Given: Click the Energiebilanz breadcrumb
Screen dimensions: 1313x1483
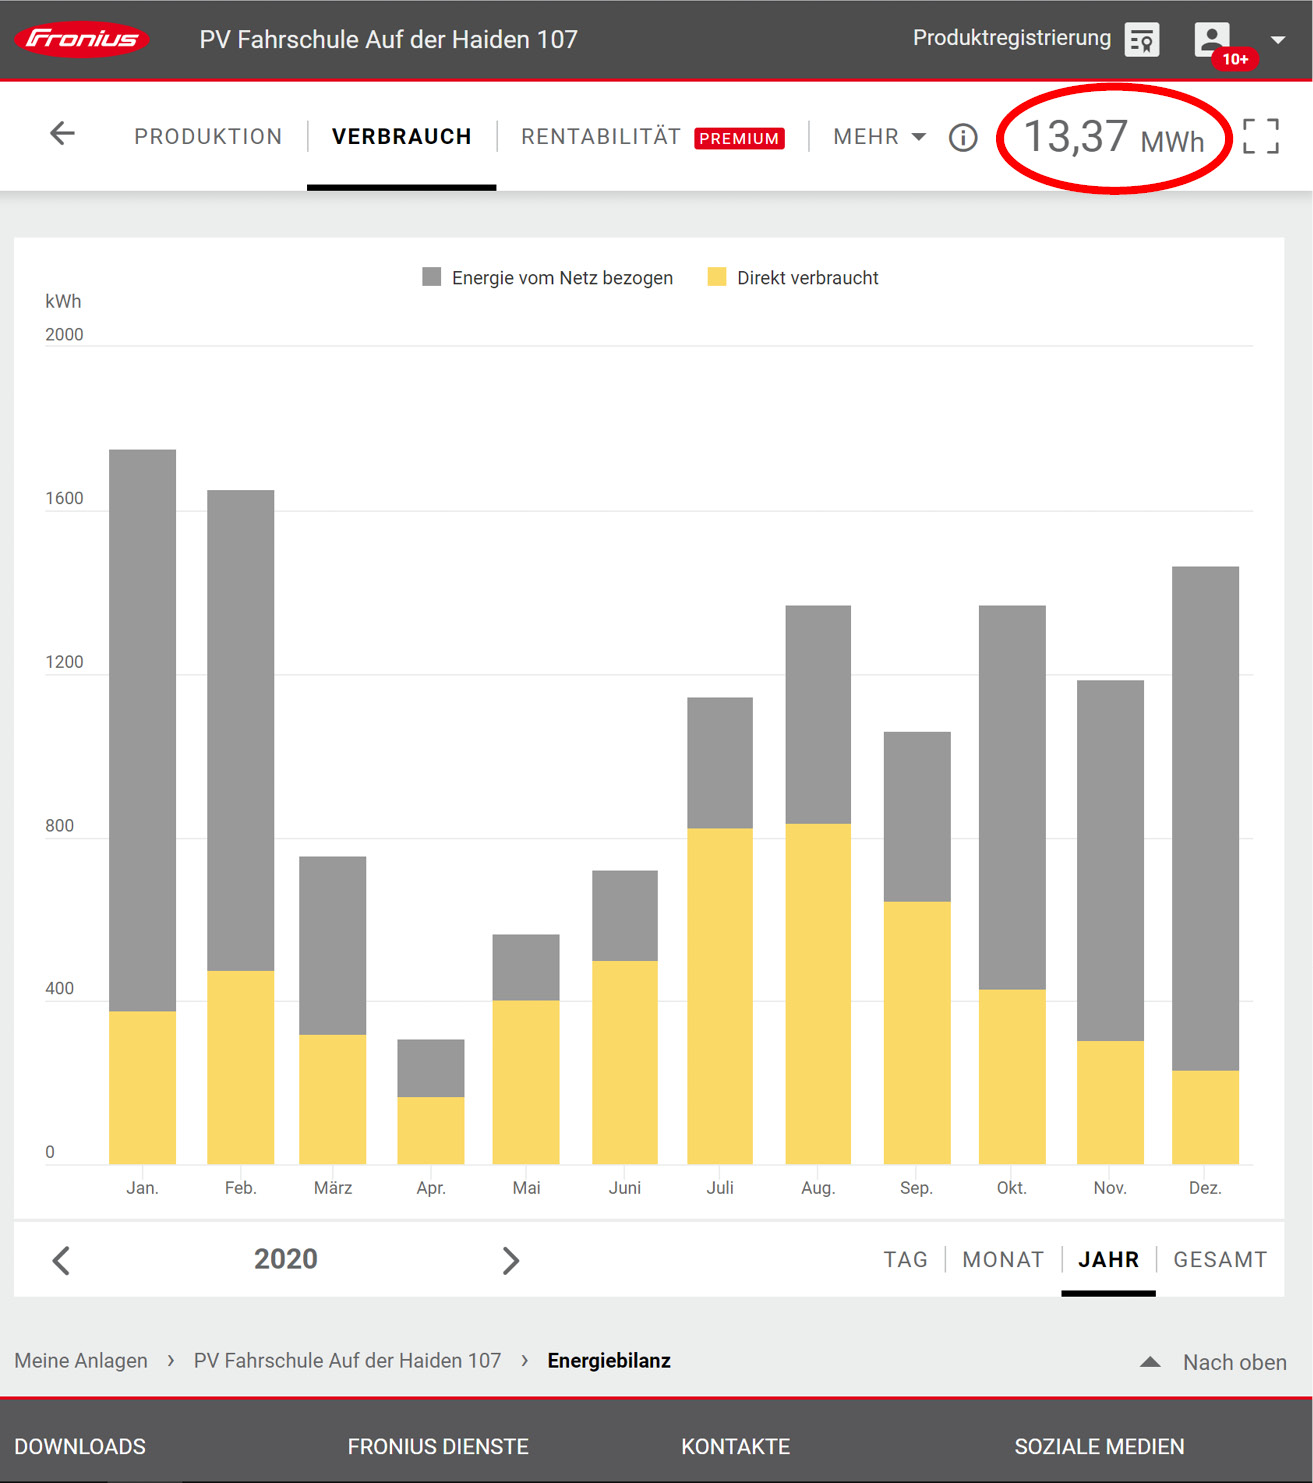Looking at the screenshot, I should point(609,1361).
